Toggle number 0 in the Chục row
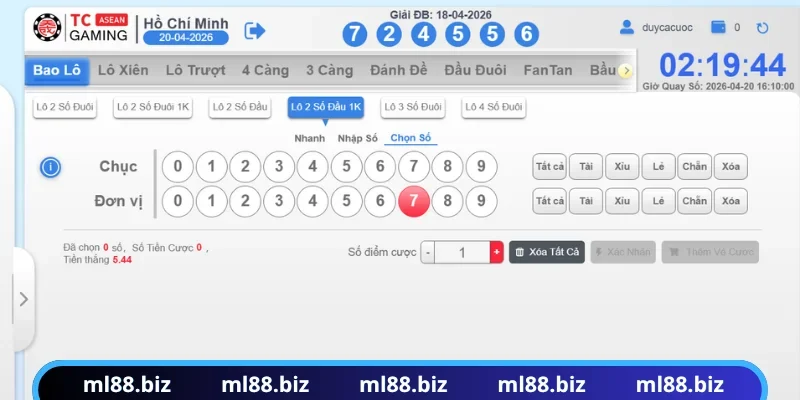The height and width of the screenshot is (400, 800). (x=178, y=167)
